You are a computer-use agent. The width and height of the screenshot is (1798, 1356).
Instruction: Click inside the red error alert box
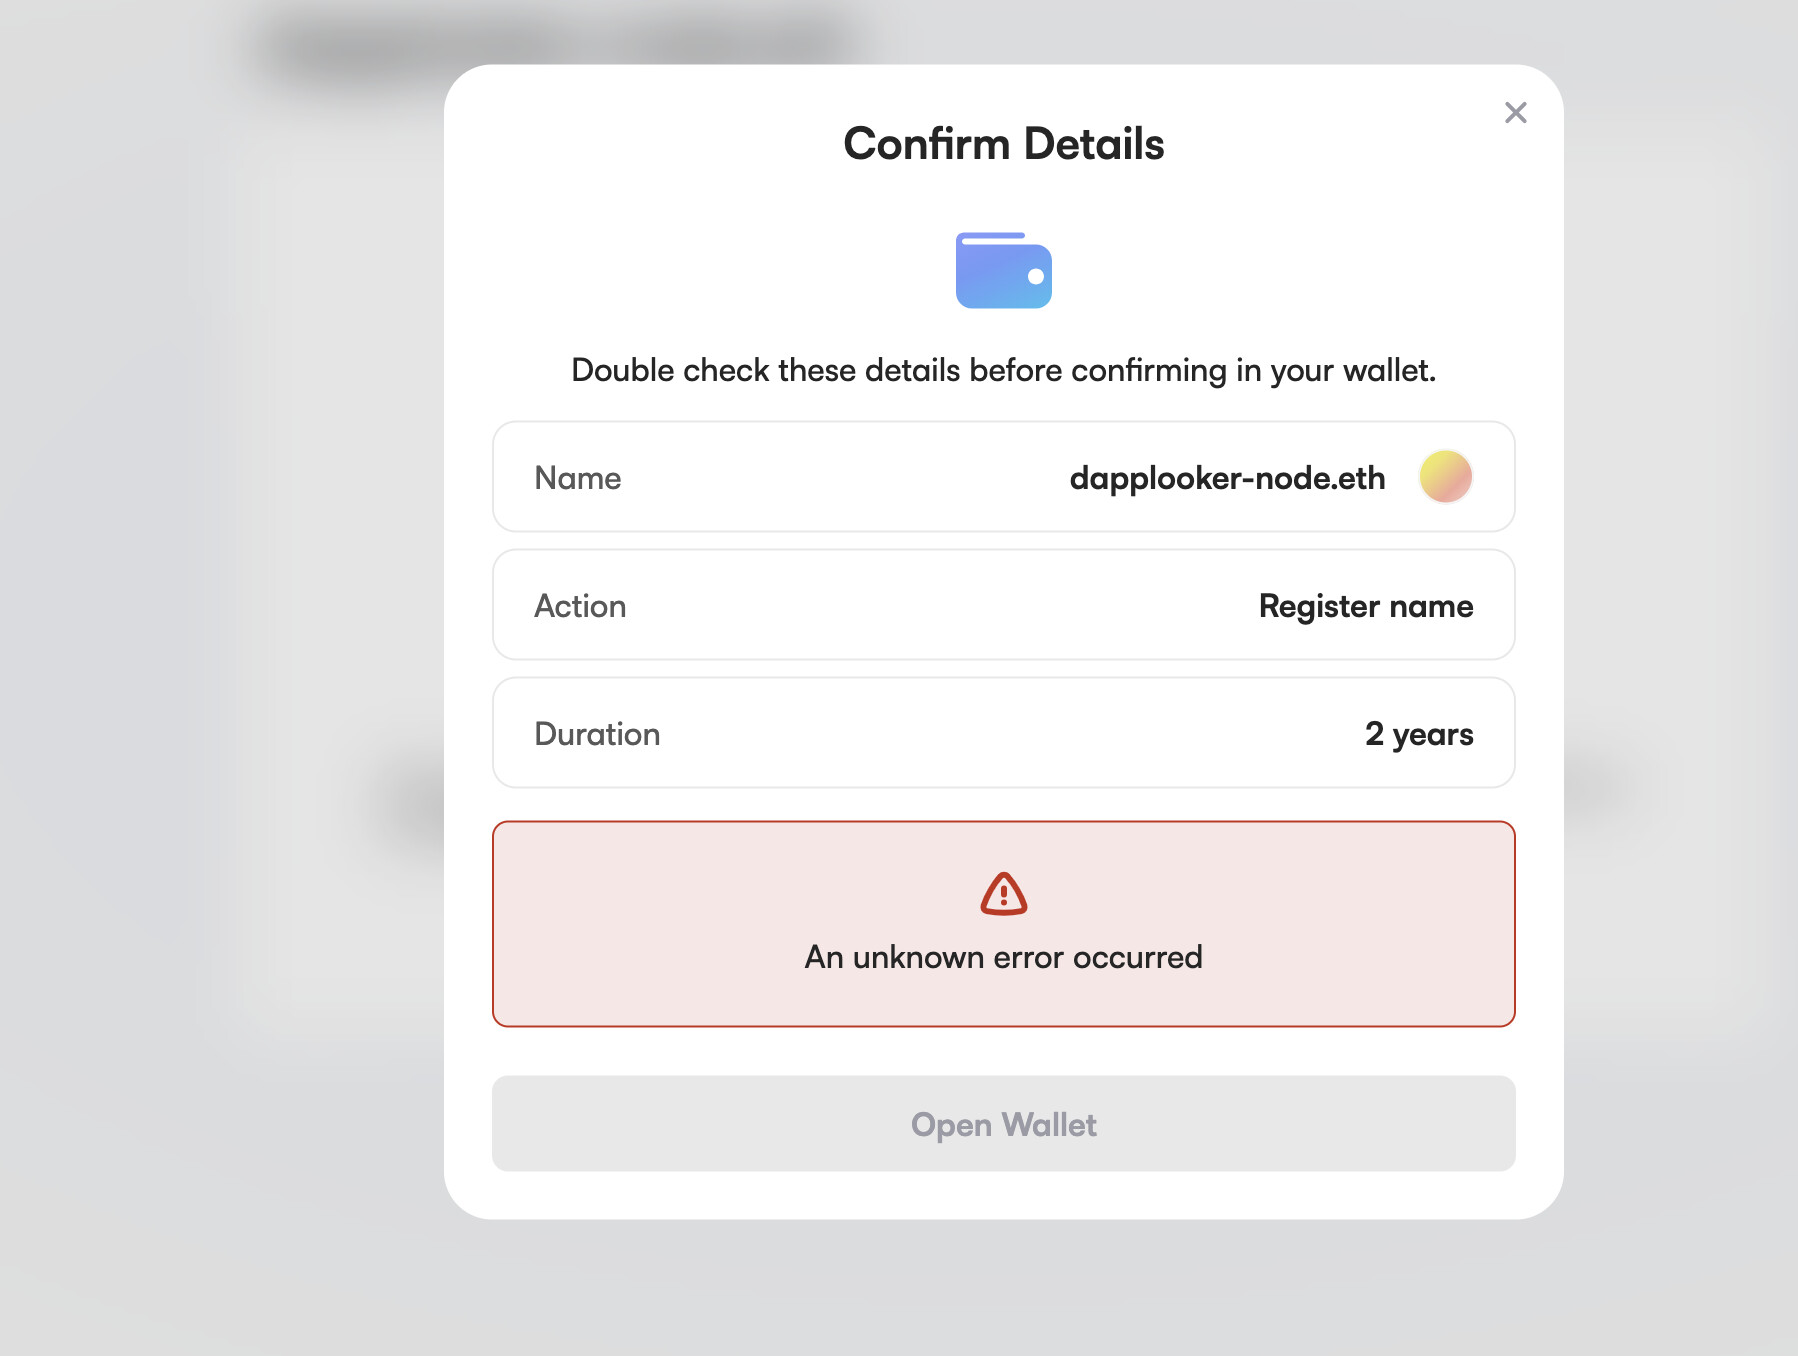click(x=1003, y=924)
